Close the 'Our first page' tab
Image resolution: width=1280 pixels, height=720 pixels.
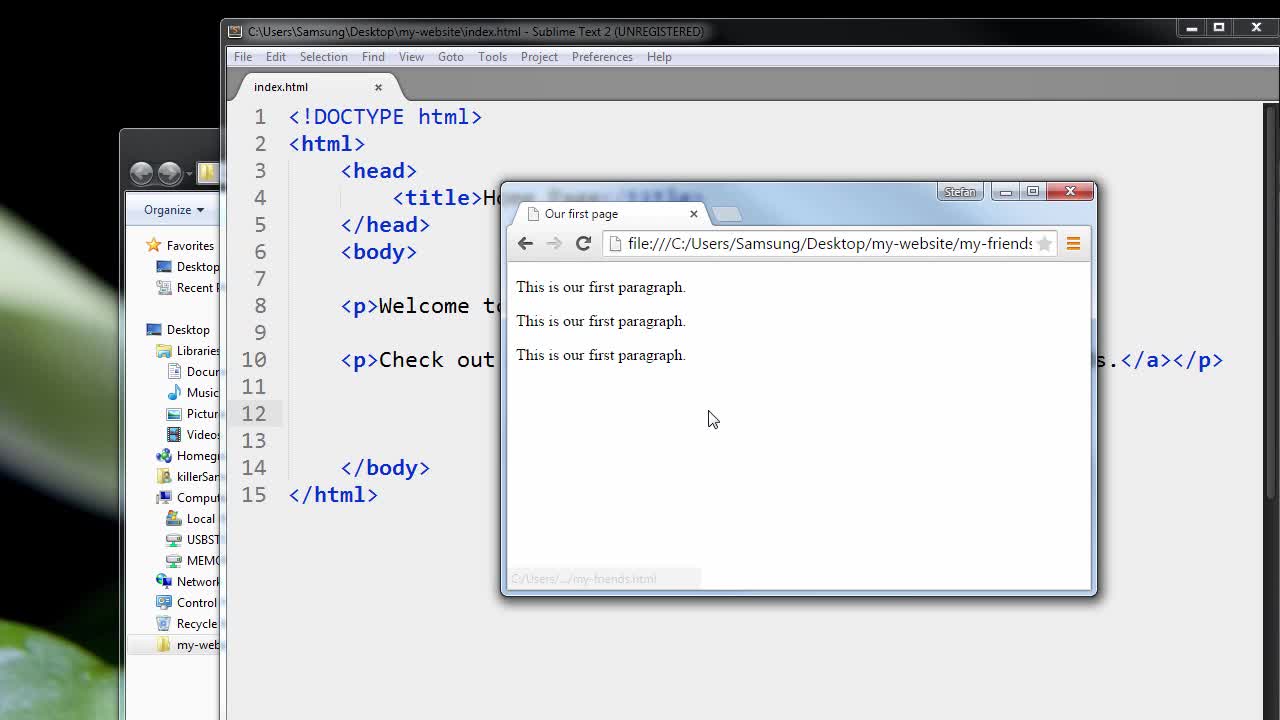click(x=693, y=214)
